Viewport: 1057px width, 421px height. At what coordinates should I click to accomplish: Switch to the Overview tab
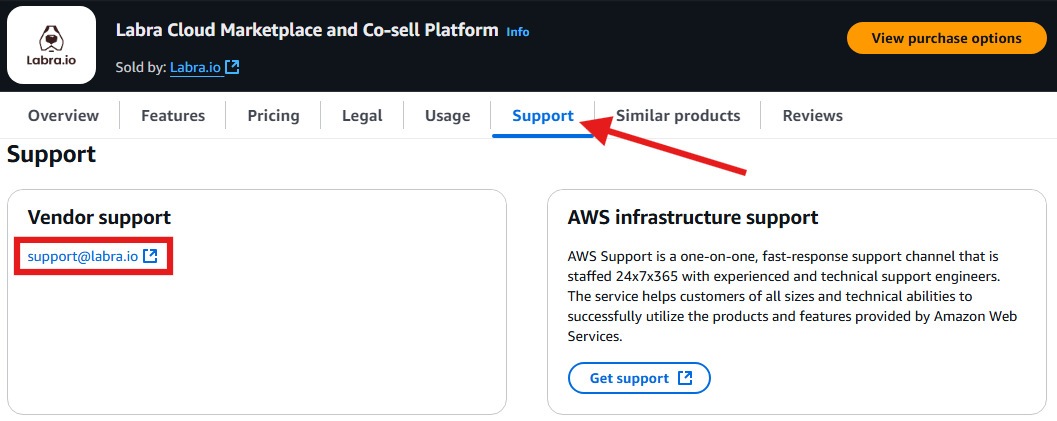(63, 116)
